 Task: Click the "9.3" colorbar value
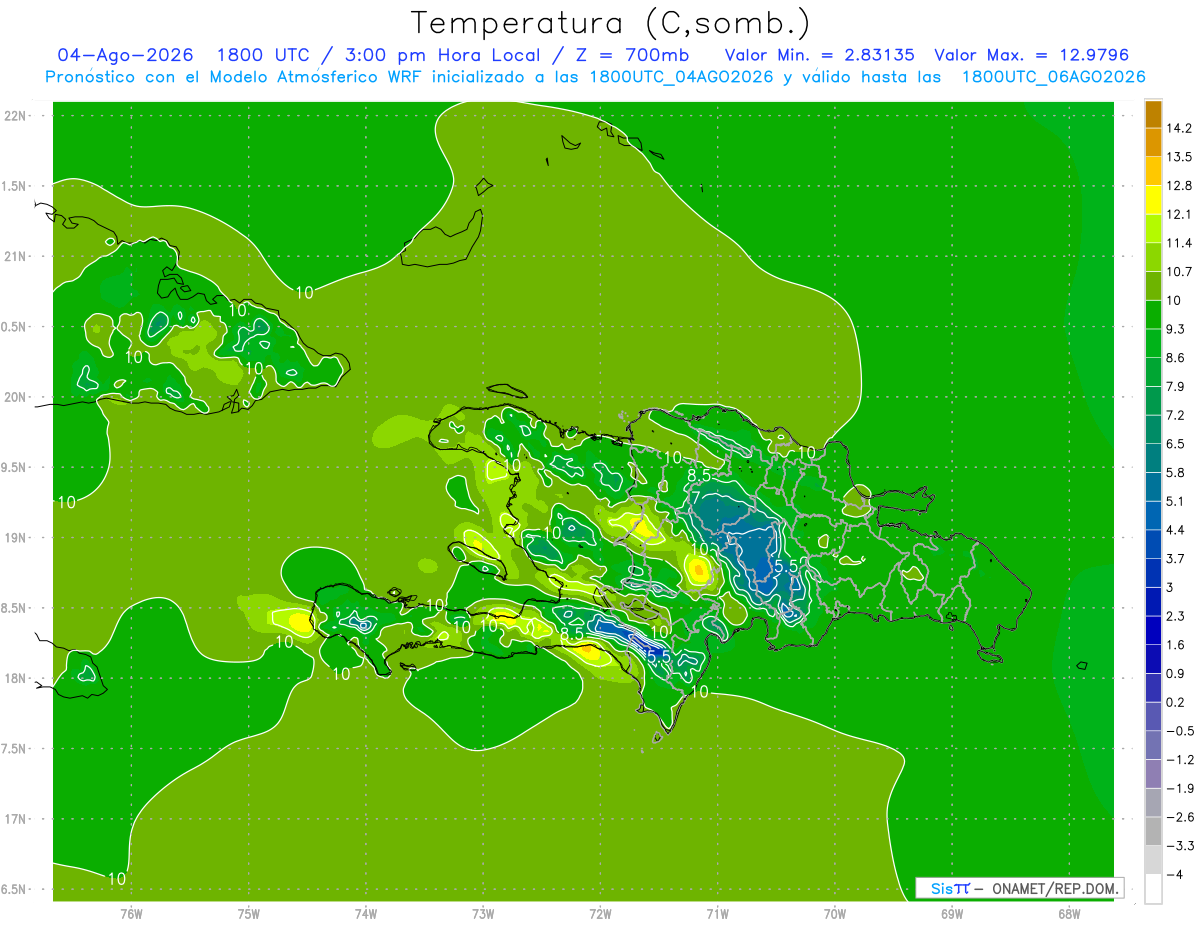1175,329
